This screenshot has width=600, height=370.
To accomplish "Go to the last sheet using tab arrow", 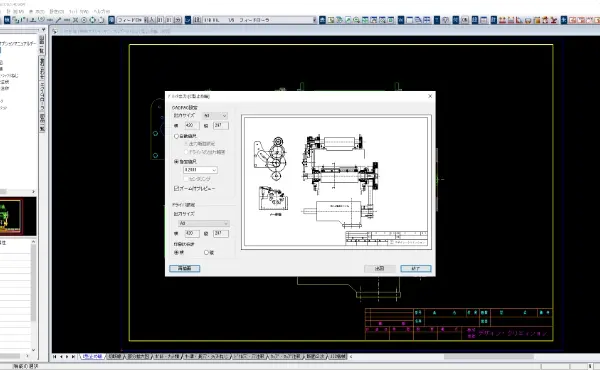I will click(x=73, y=357).
